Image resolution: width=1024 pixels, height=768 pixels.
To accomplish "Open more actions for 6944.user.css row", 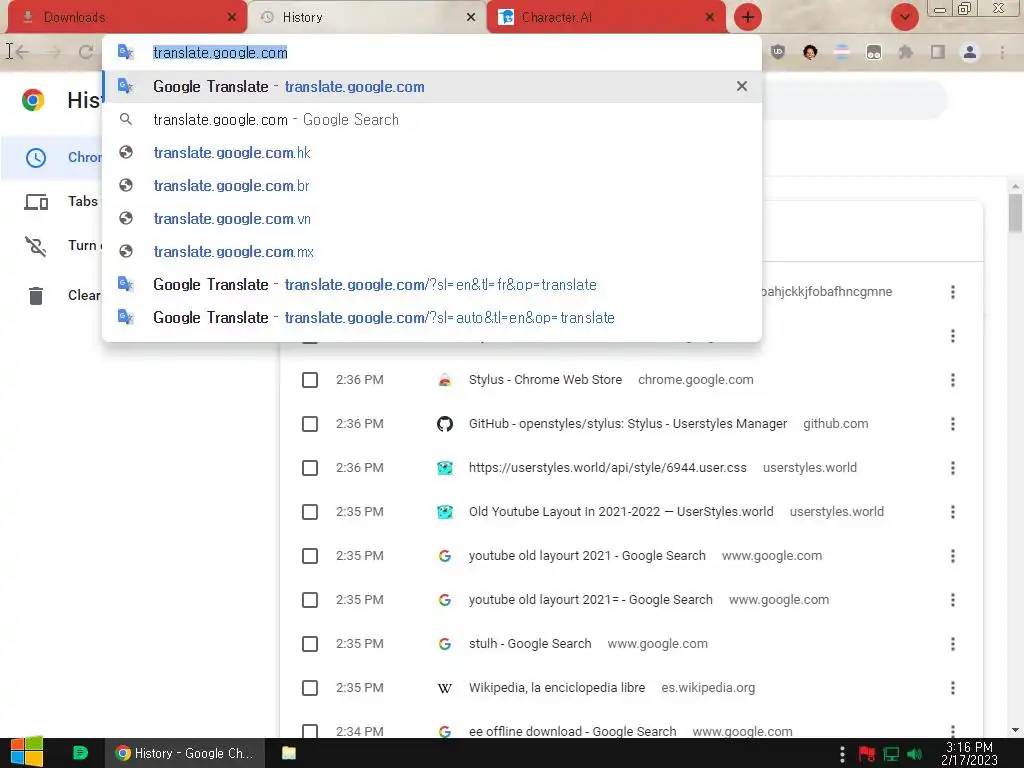I will 953,468.
